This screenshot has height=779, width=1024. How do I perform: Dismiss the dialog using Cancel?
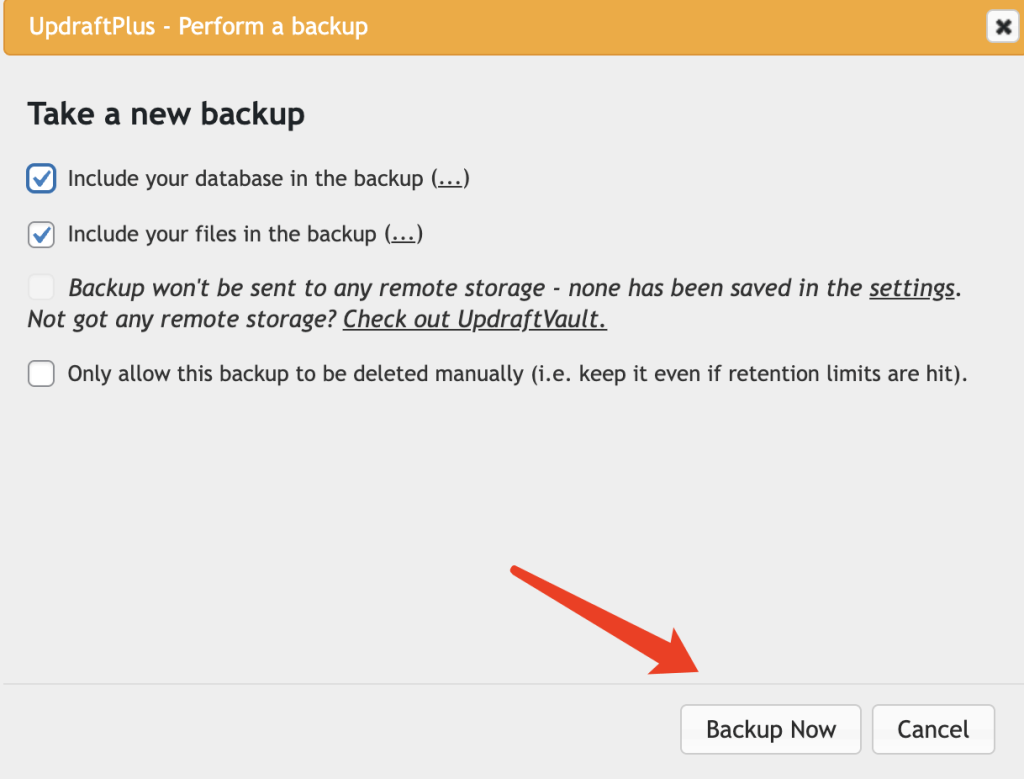click(932, 729)
